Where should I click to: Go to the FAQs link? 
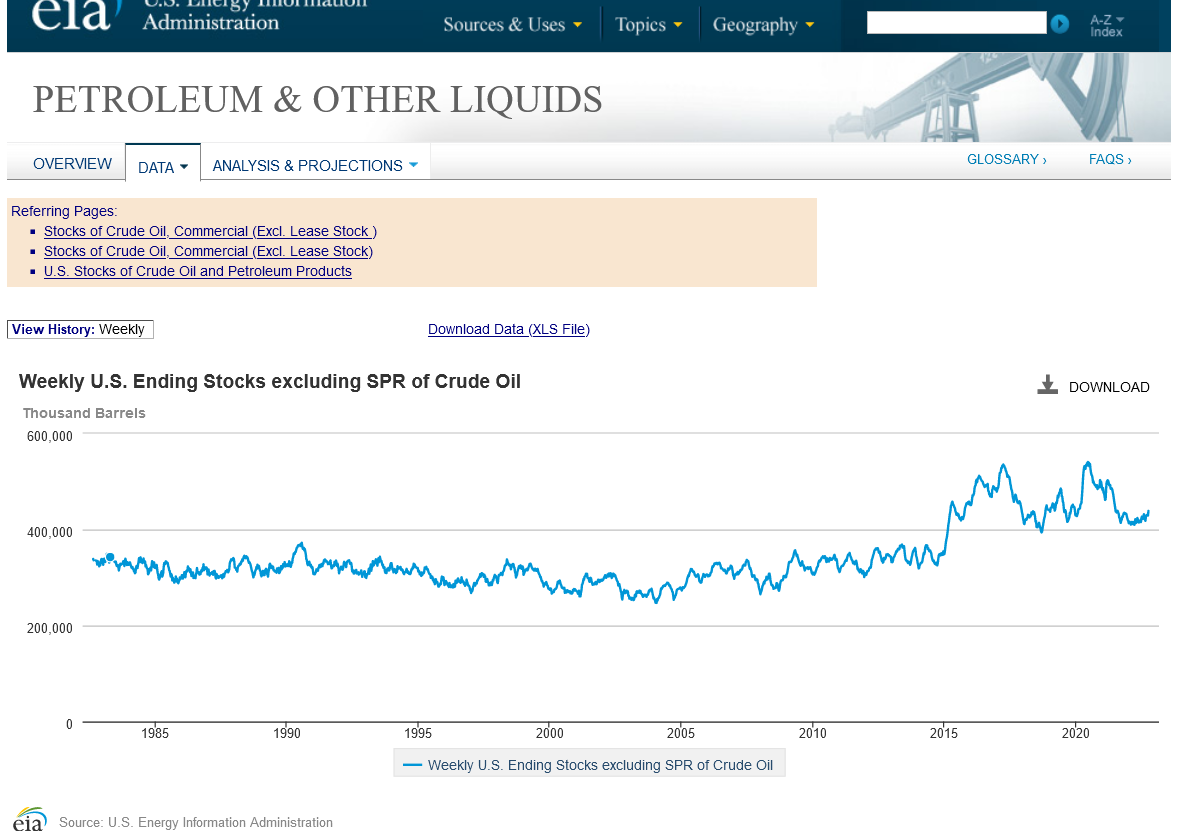pyautogui.click(x=1110, y=160)
